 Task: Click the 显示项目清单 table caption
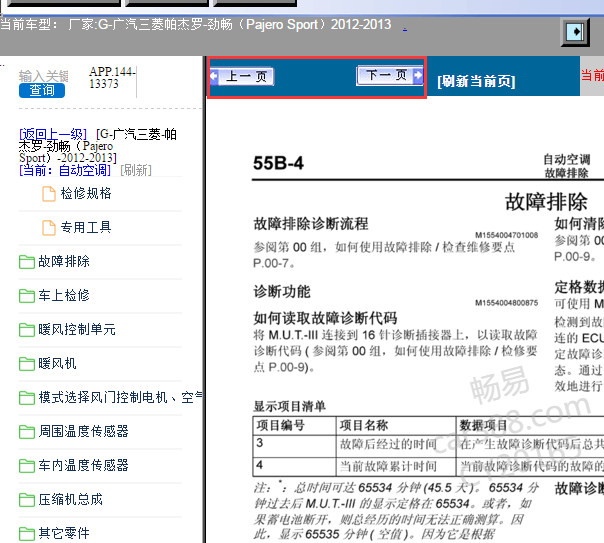click(289, 406)
